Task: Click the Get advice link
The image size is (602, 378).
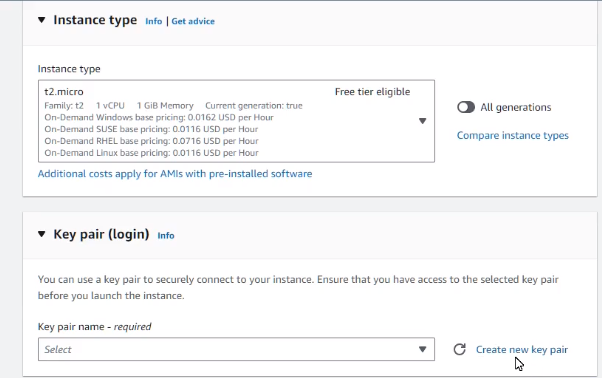Action: click(193, 21)
